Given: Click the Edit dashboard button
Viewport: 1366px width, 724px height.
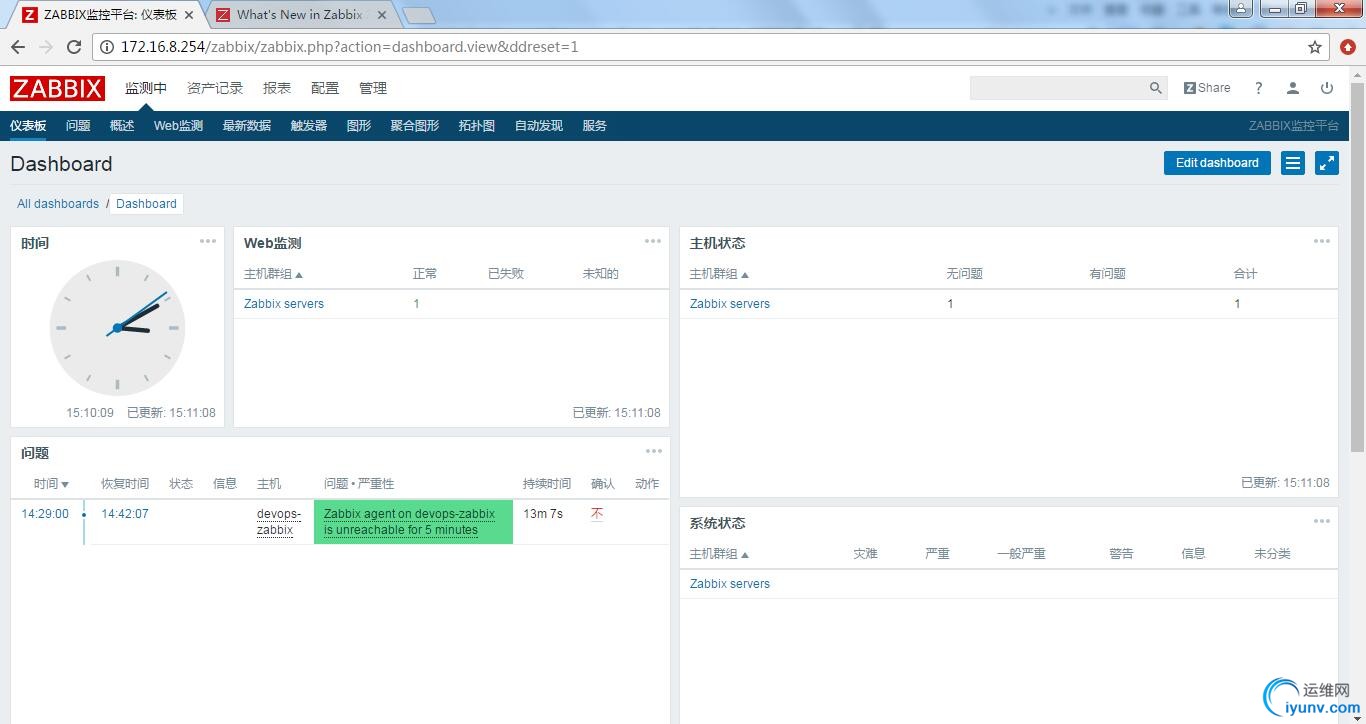Looking at the screenshot, I should pos(1217,163).
